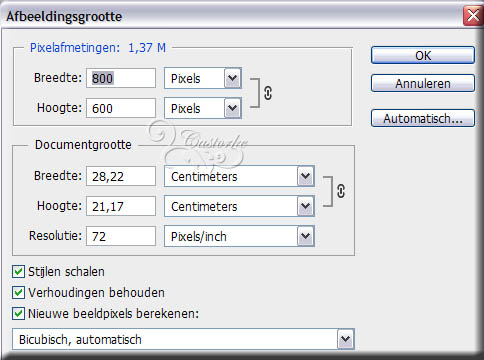Toggle the Stijlen schalen checkbox
The image size is (484, 360).
pyautogui.click(x=18, y=272)
